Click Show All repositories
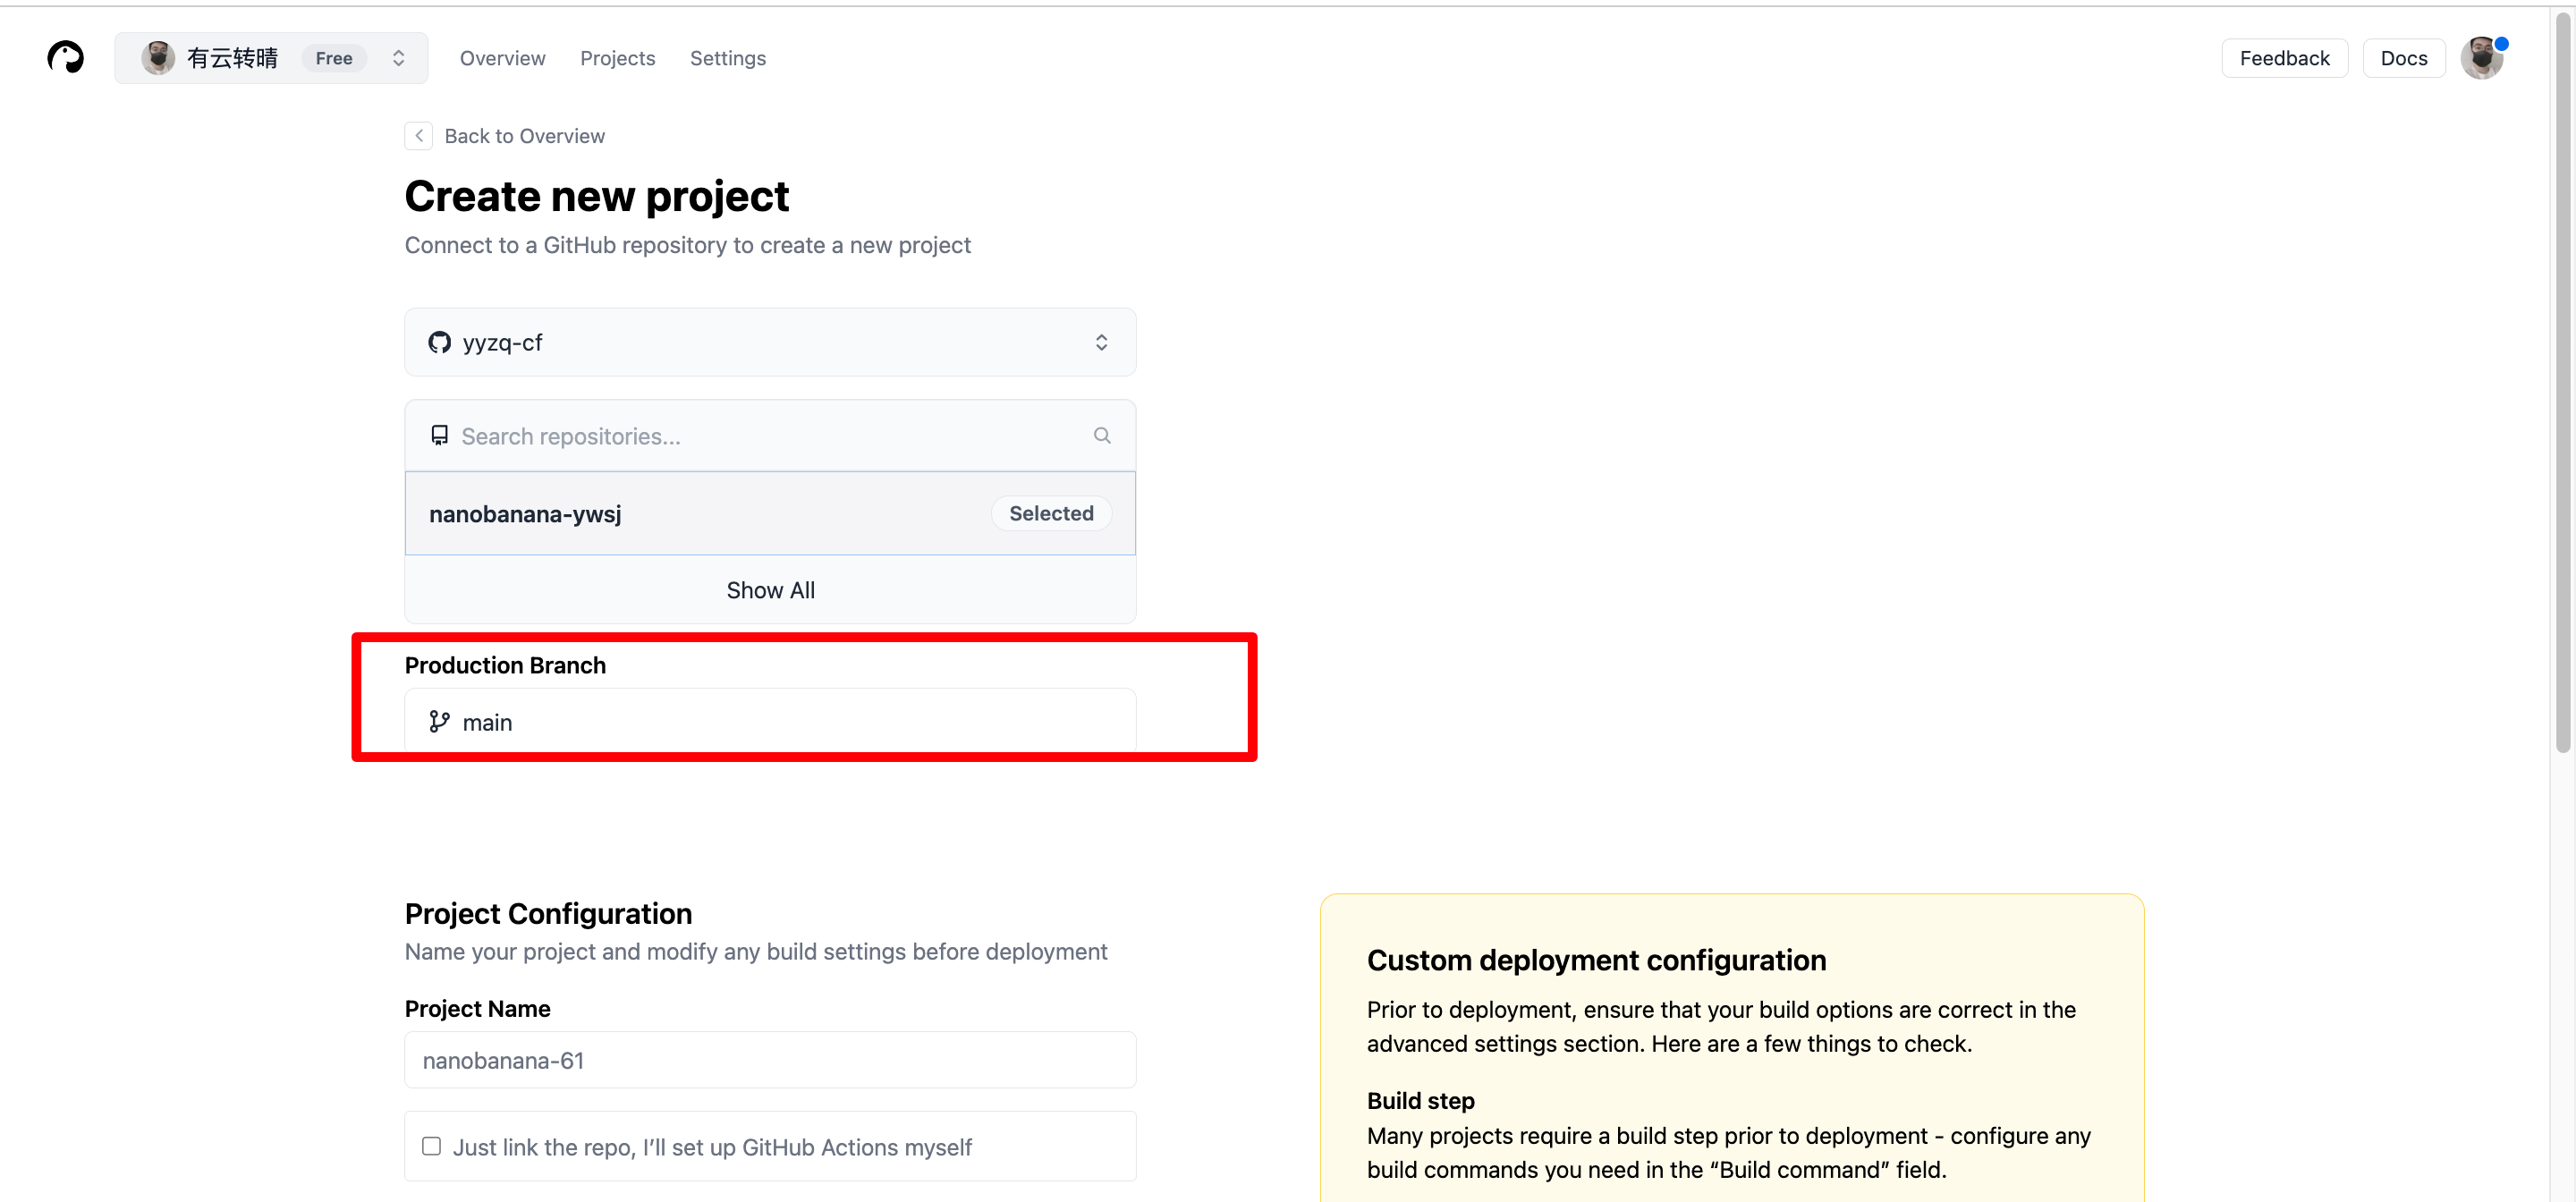The width and height of the screenshot is (2576, 1202). (x=769, y=590)
